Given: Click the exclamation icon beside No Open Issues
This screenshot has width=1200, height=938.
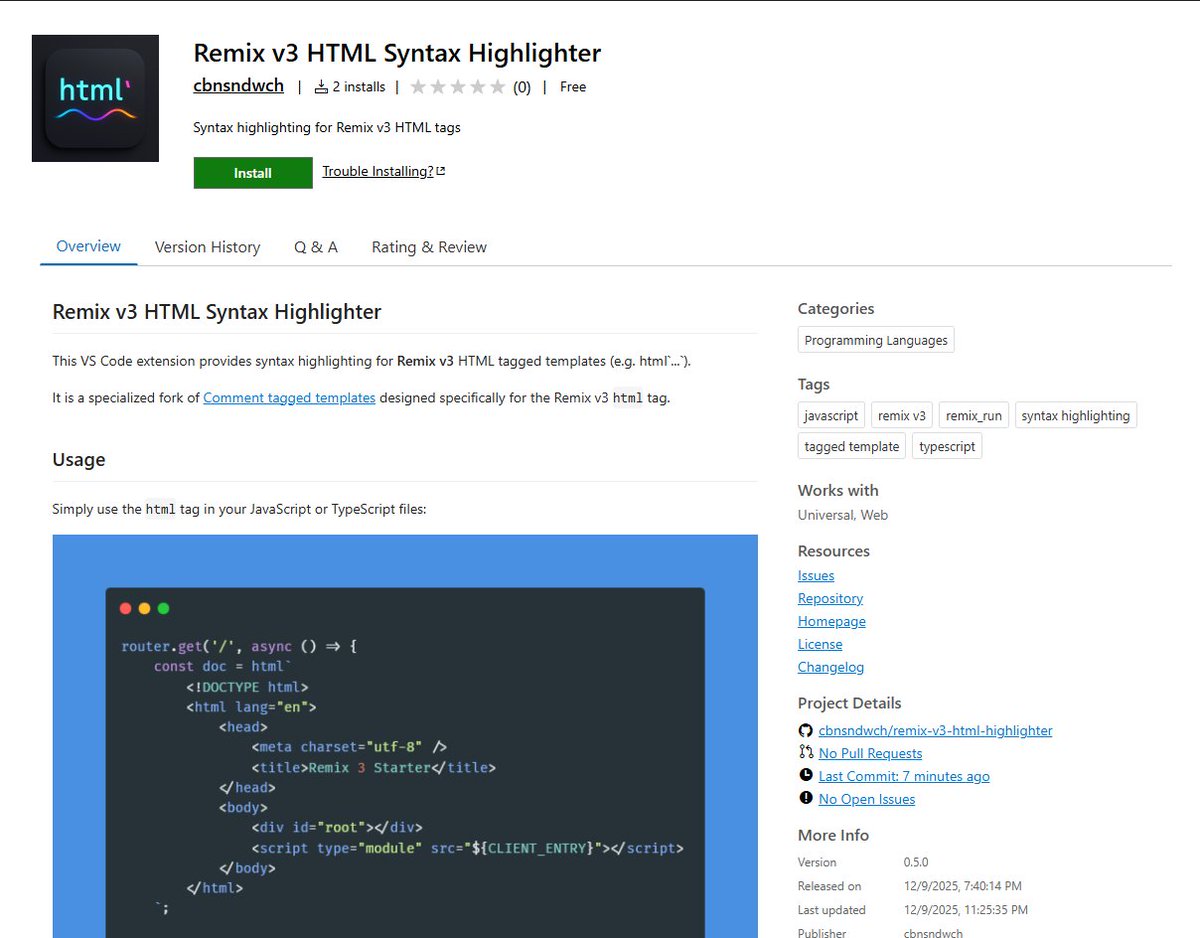Looking at the screenshot, I should coord(806,799).
